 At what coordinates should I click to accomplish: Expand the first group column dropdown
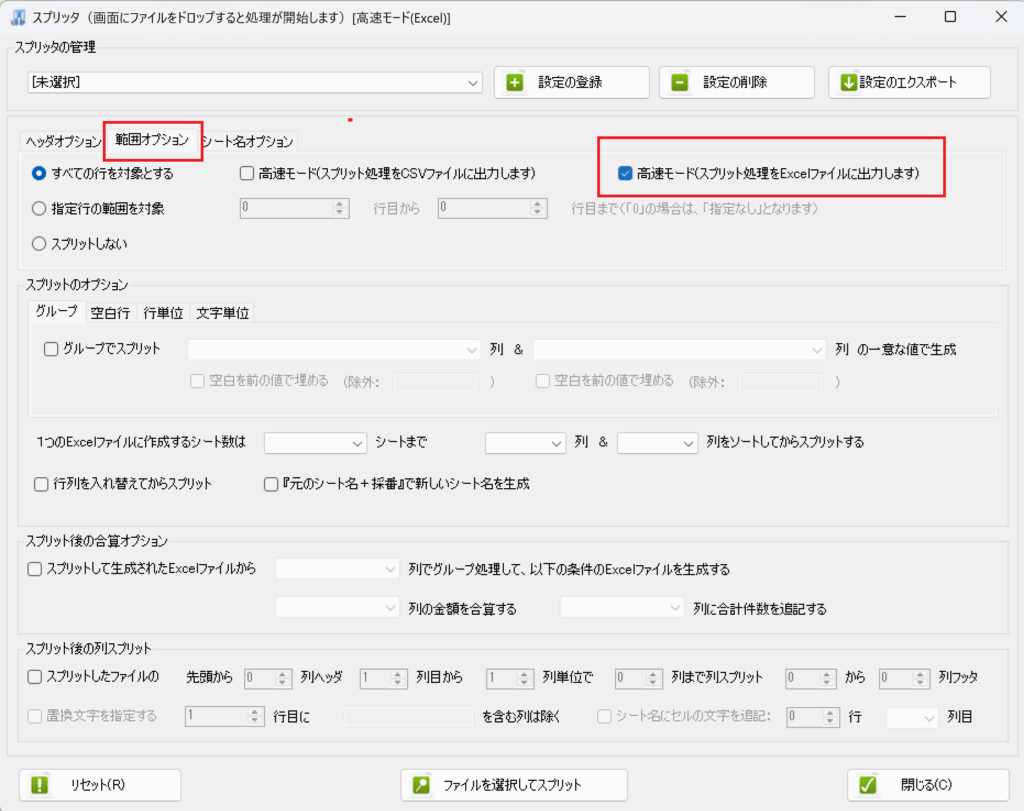[334, 350]
